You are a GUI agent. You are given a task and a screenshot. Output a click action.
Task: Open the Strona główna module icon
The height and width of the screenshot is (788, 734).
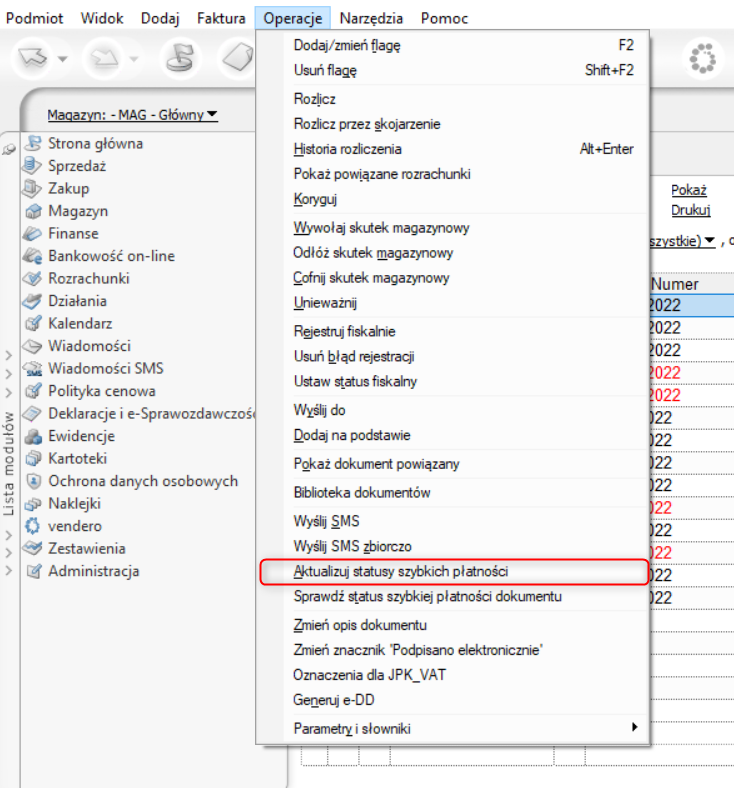point(33,143)
